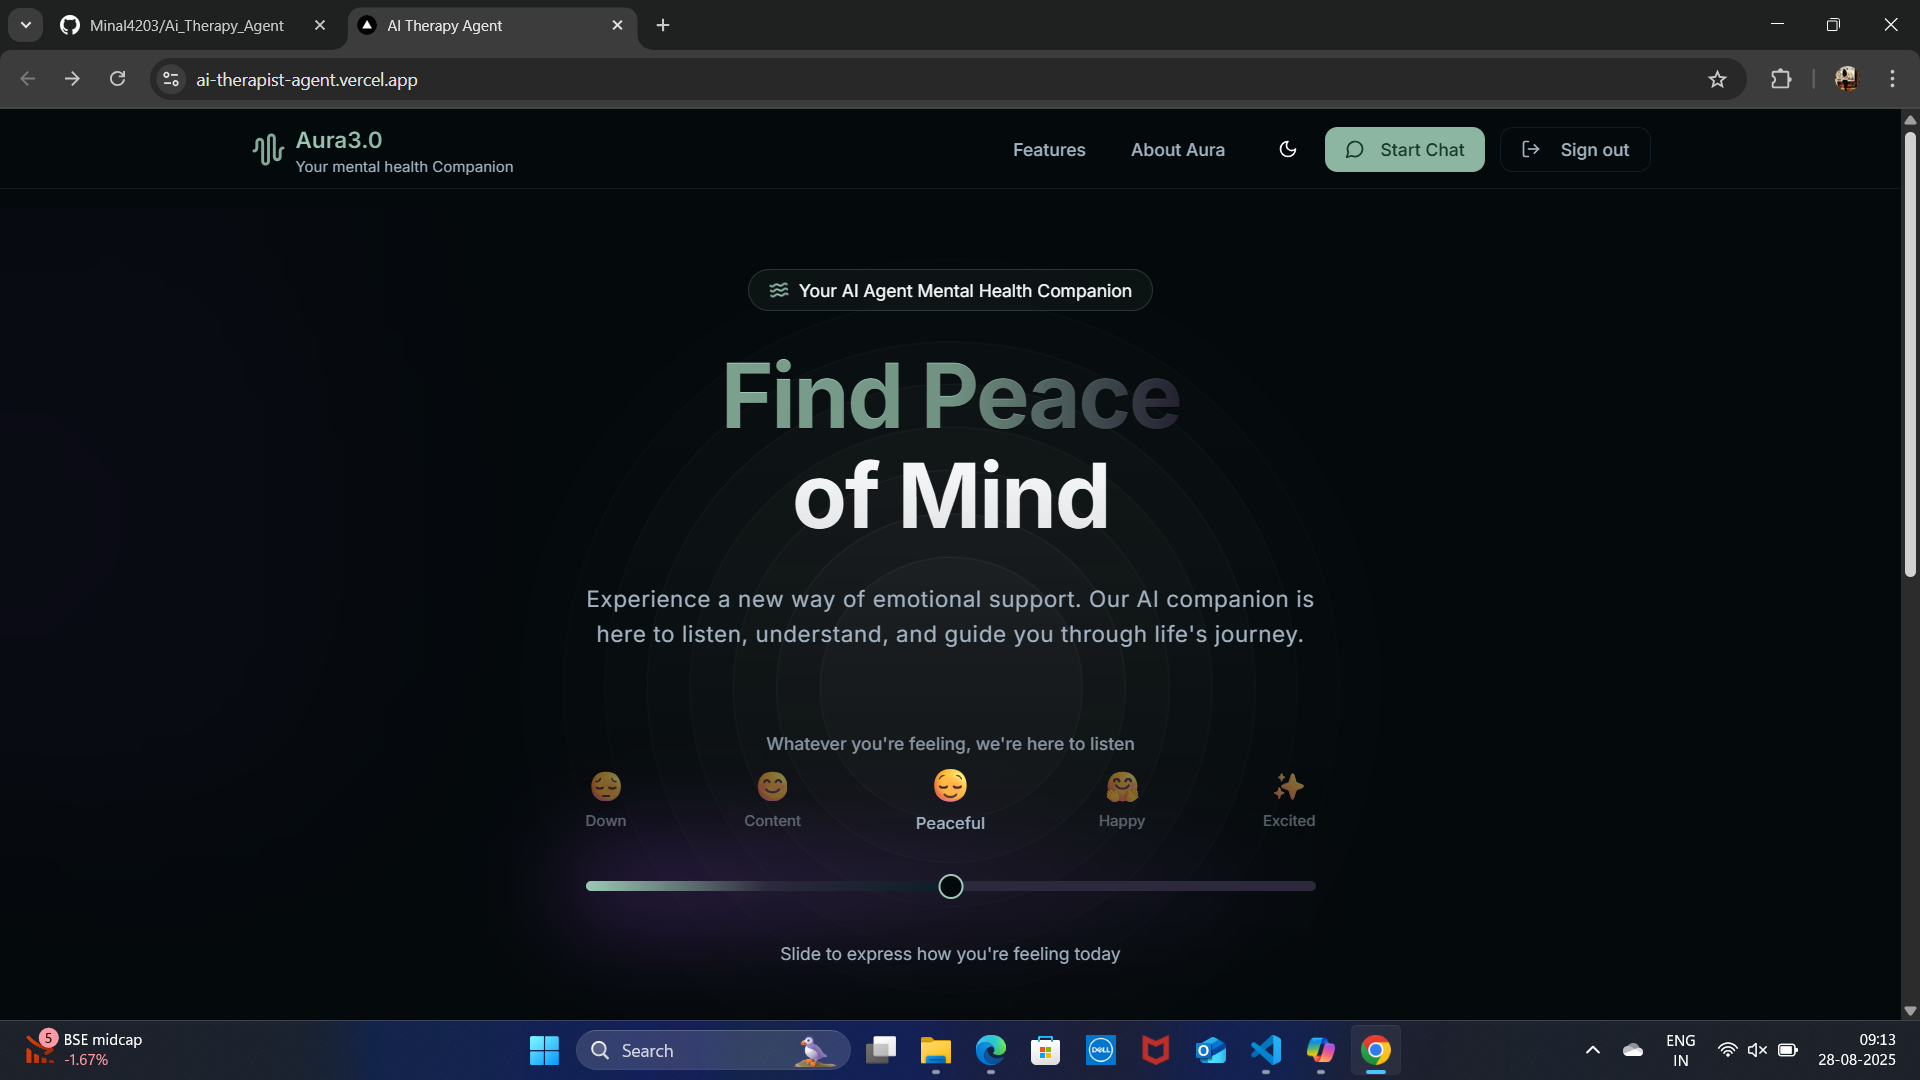Bookmark this page with star icon
The width and height of the screenshot is (1920, 1080).
pos(1717,79)
